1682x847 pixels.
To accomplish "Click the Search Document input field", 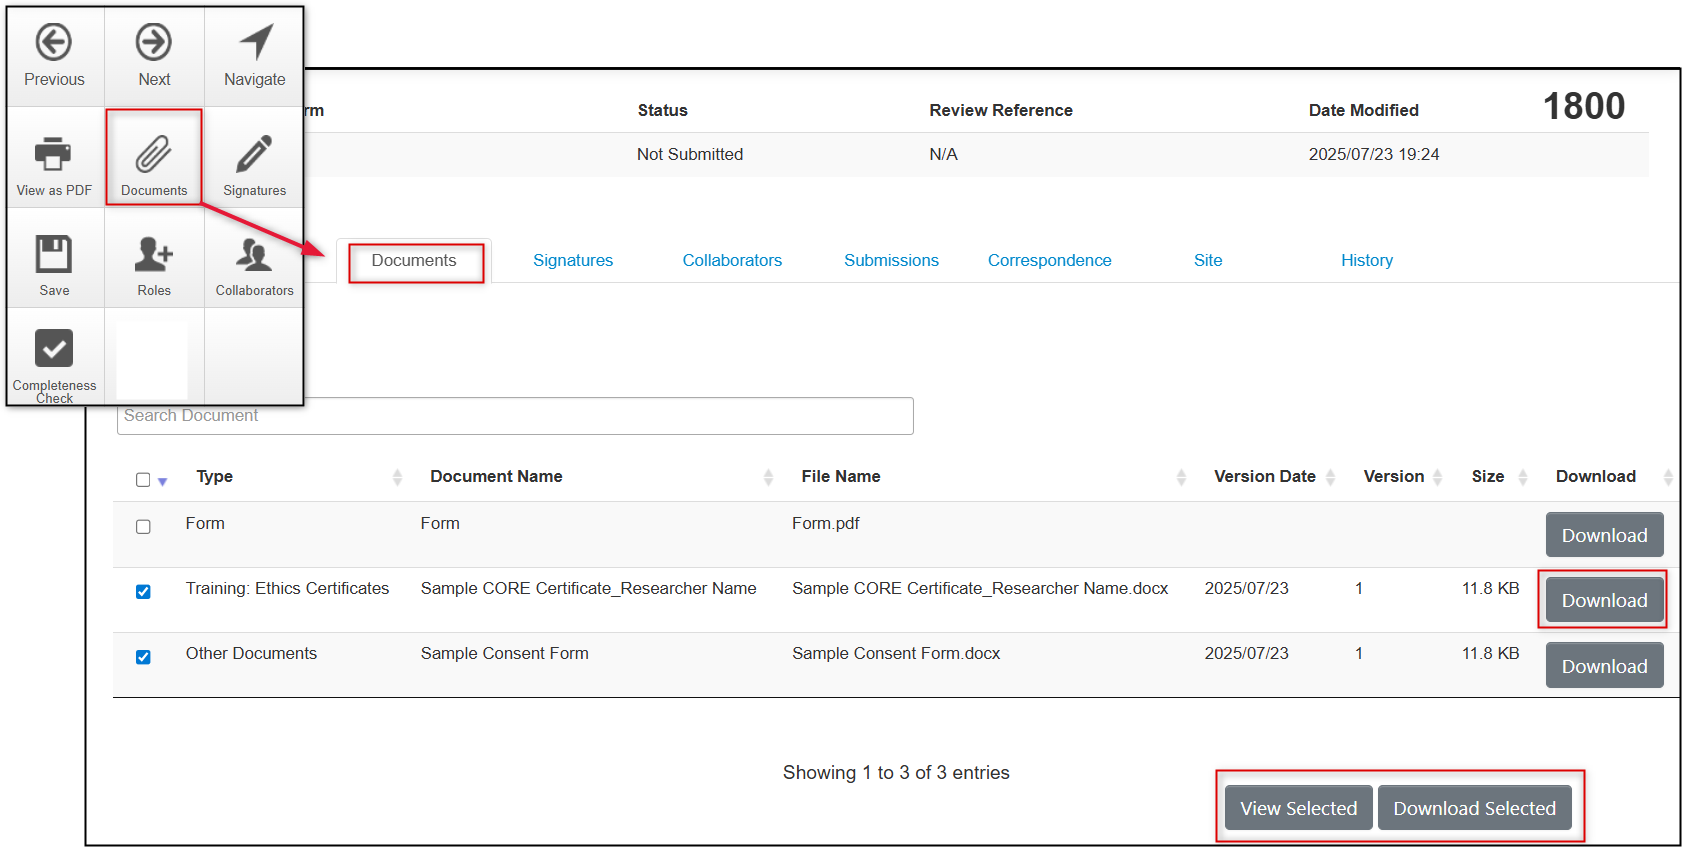I will (x=515, y=416).
